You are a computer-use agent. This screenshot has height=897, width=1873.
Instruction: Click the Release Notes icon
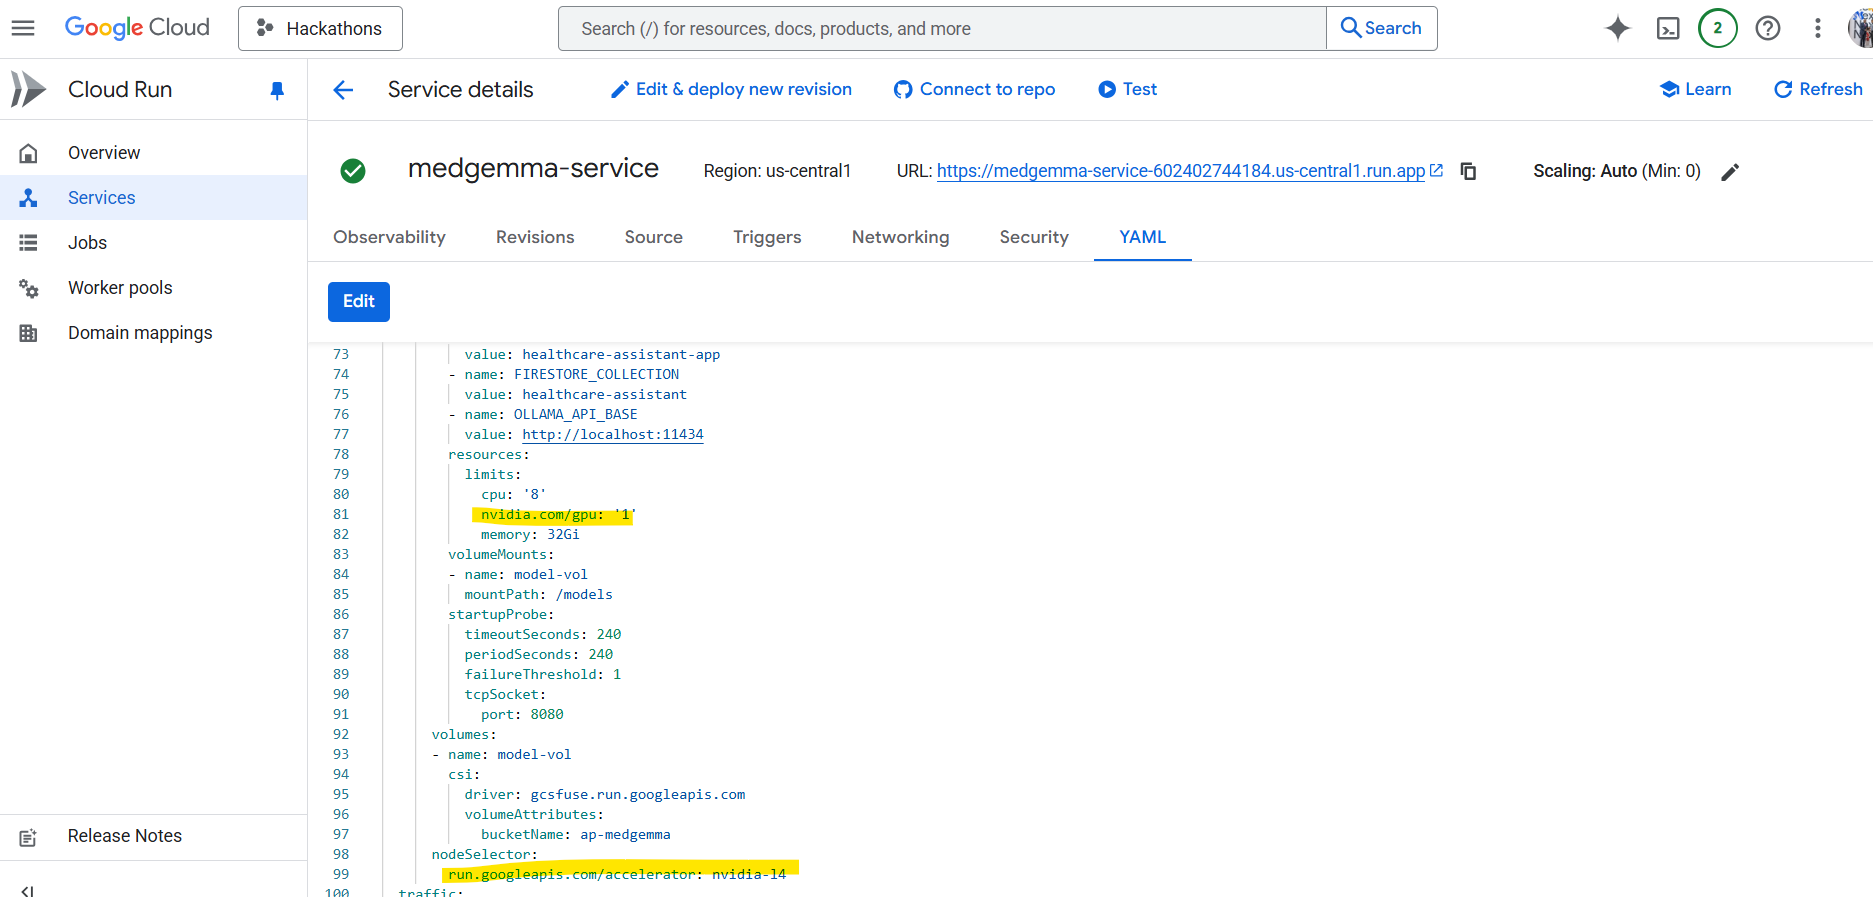coord(28,837)
